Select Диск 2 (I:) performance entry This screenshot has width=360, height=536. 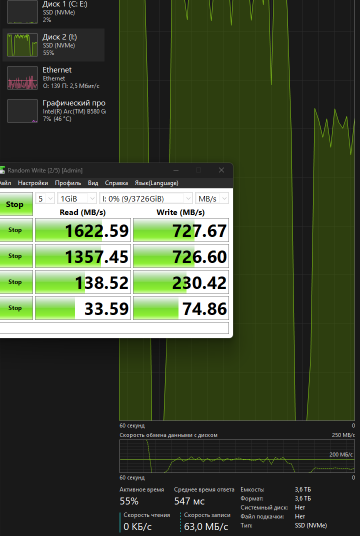(53, 45)
